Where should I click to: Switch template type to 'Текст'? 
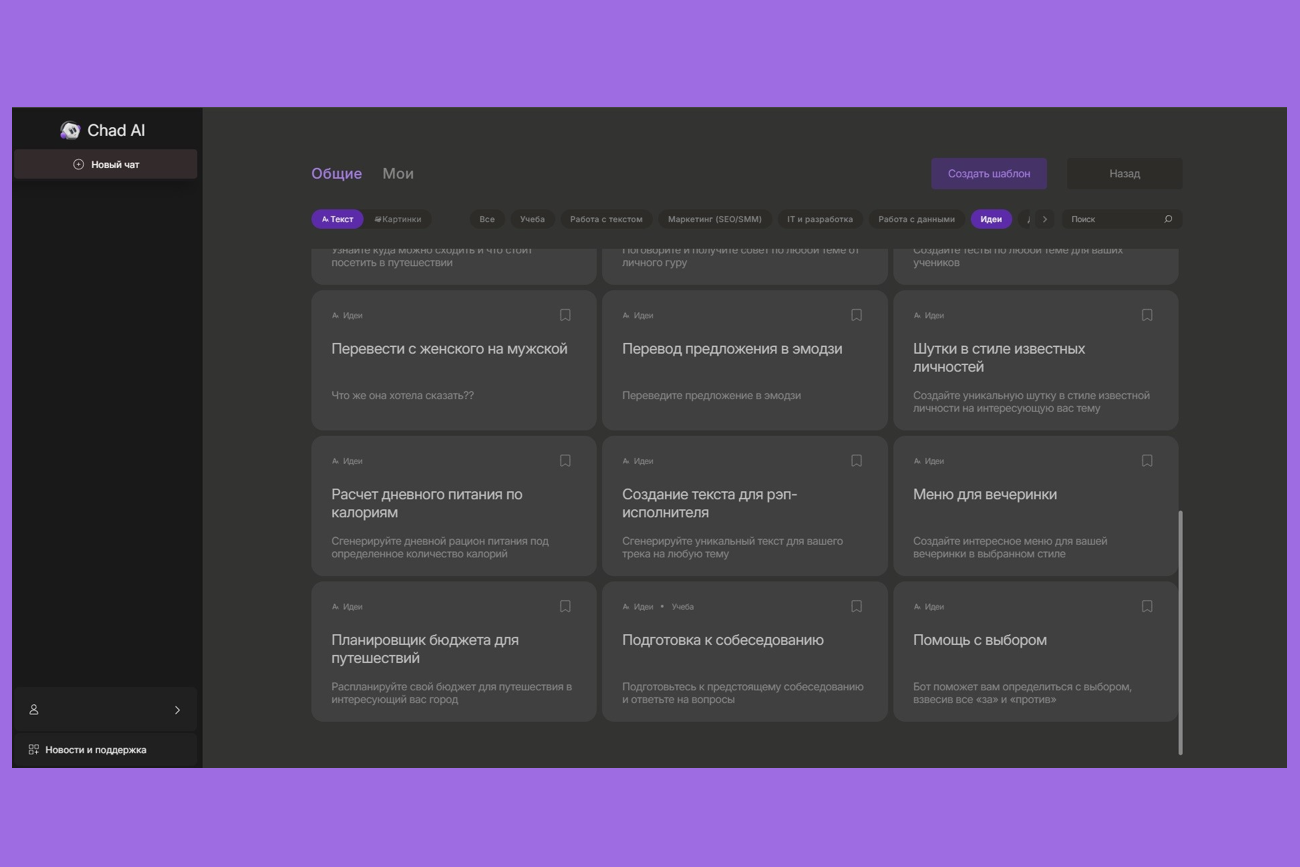coord(337,219)
